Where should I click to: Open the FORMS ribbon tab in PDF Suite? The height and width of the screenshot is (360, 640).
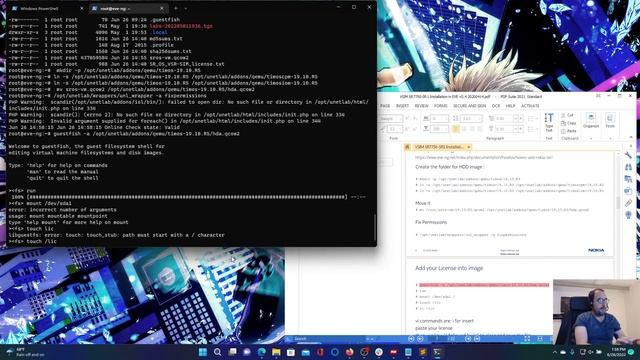440,106
